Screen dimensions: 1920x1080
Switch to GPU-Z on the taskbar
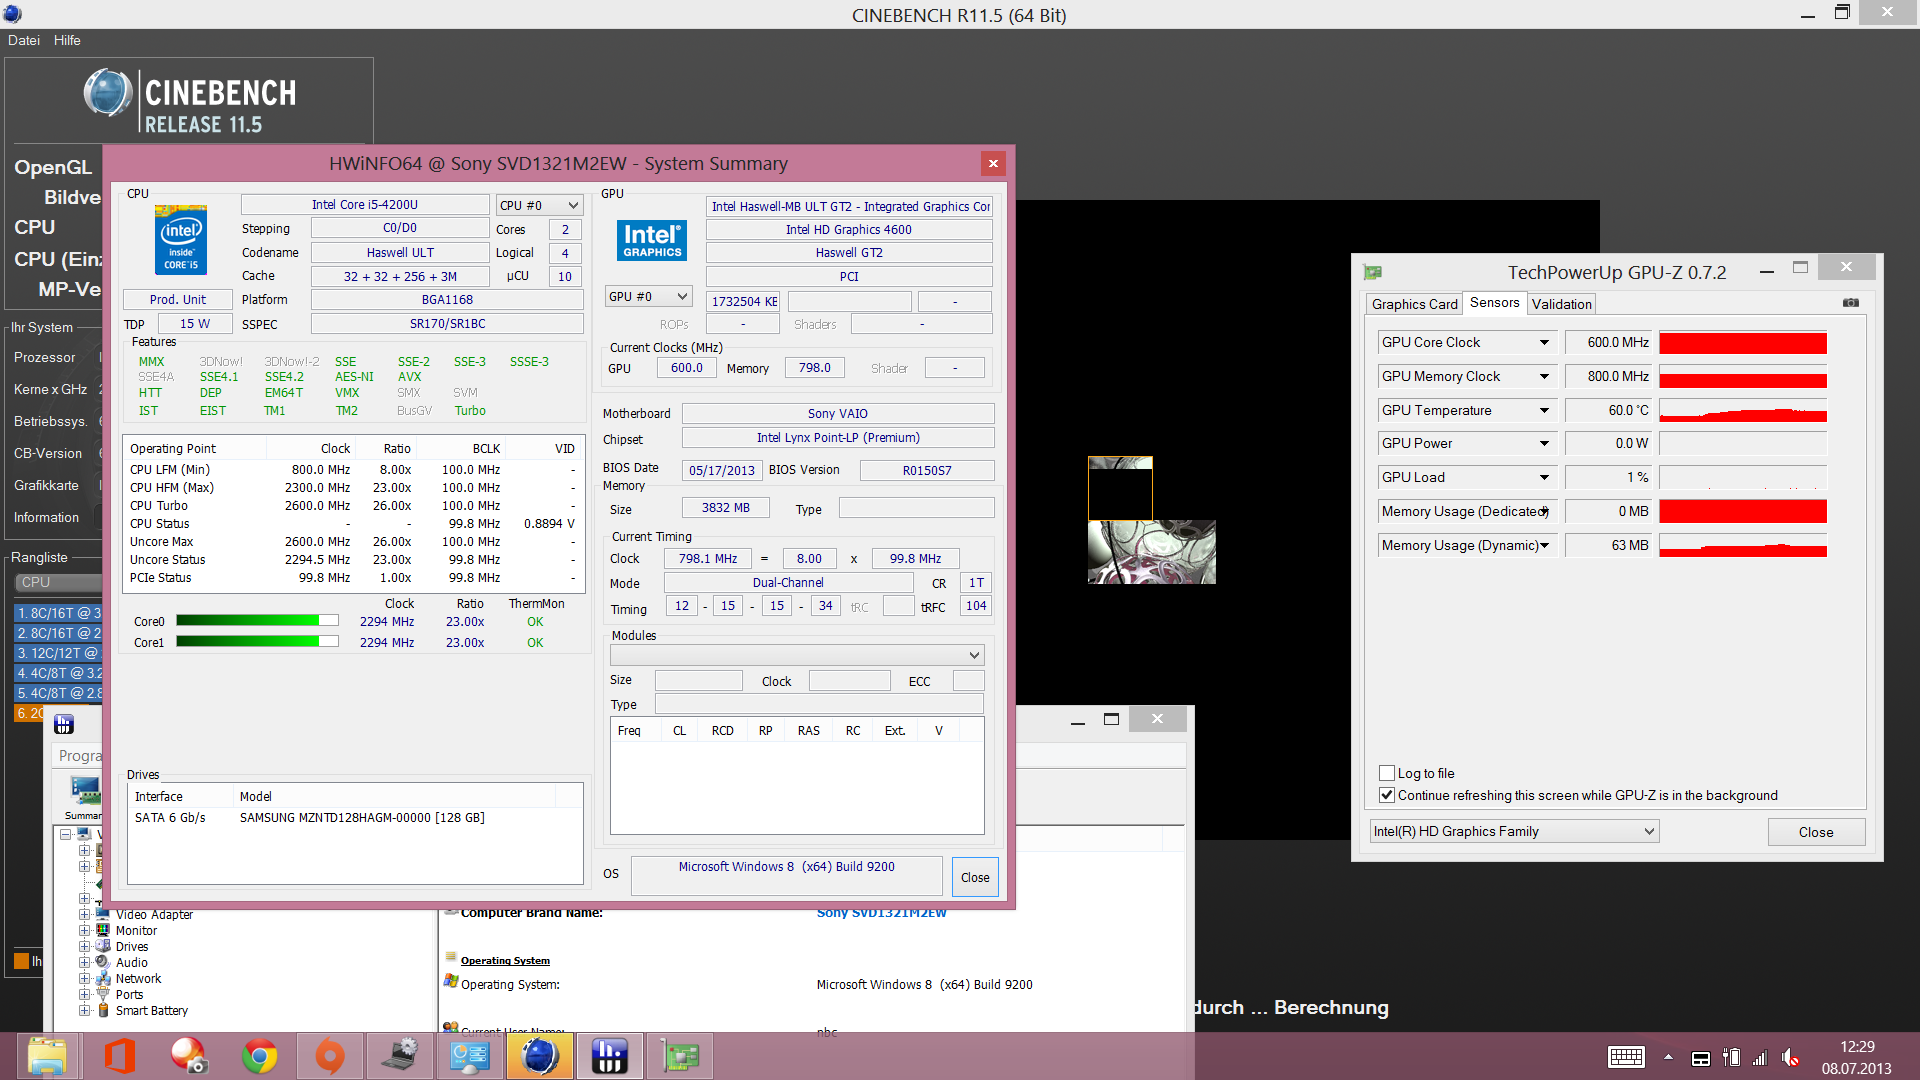pos(680,1056)
